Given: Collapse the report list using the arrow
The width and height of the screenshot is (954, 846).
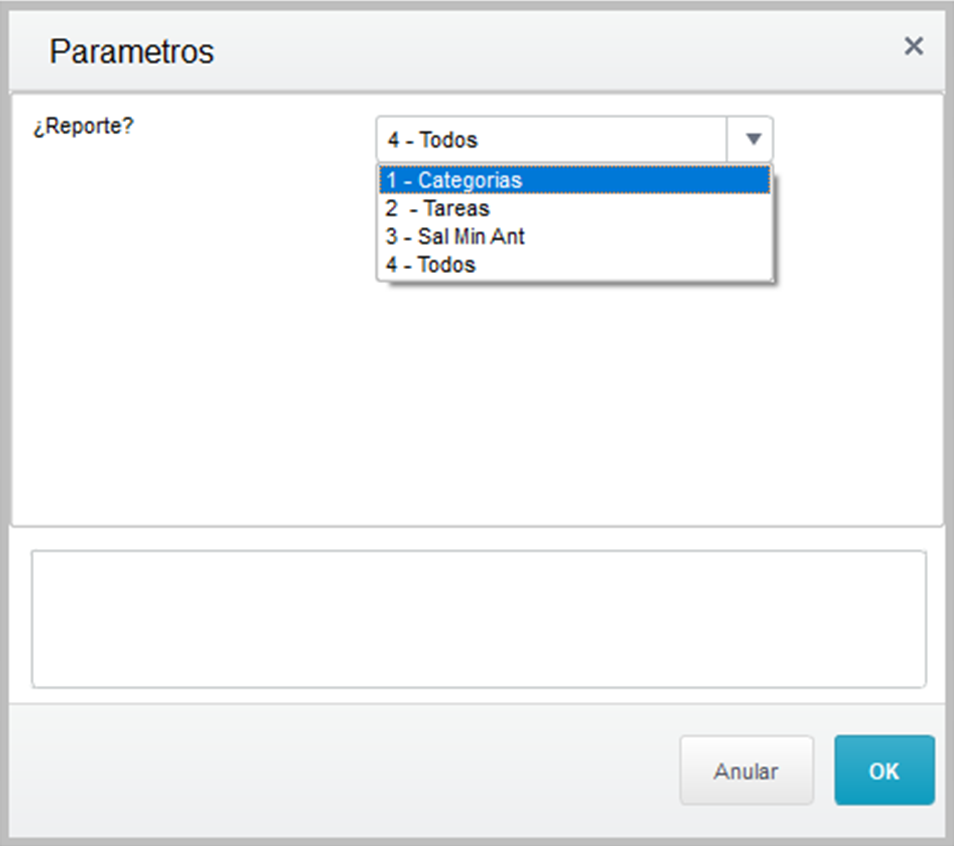Looking at the screenshot, I should point(754,139).
